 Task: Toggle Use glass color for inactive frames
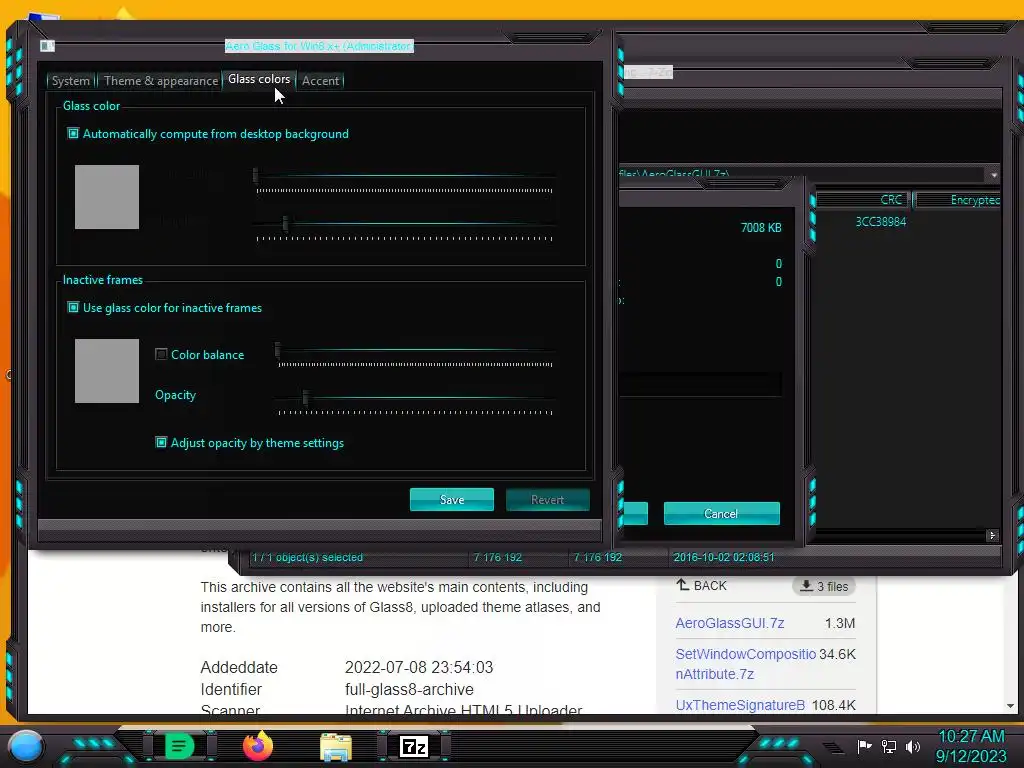[73, 308]
